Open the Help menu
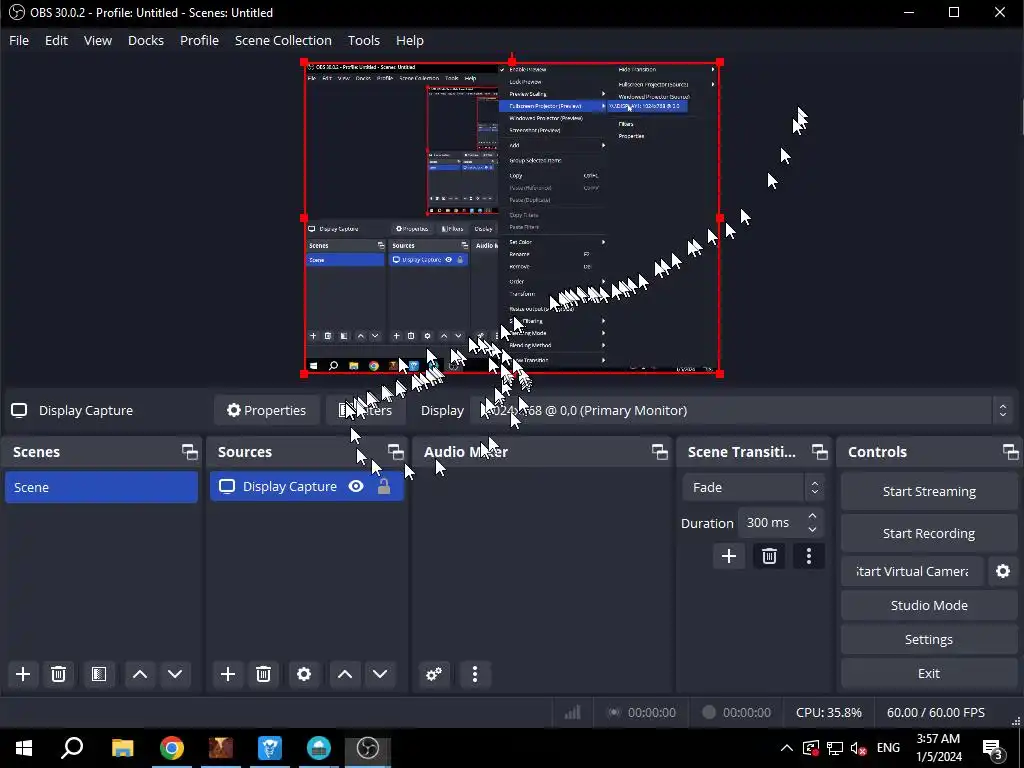The width and height of the screenshot is (1024, 768). [x=409, y=40]
